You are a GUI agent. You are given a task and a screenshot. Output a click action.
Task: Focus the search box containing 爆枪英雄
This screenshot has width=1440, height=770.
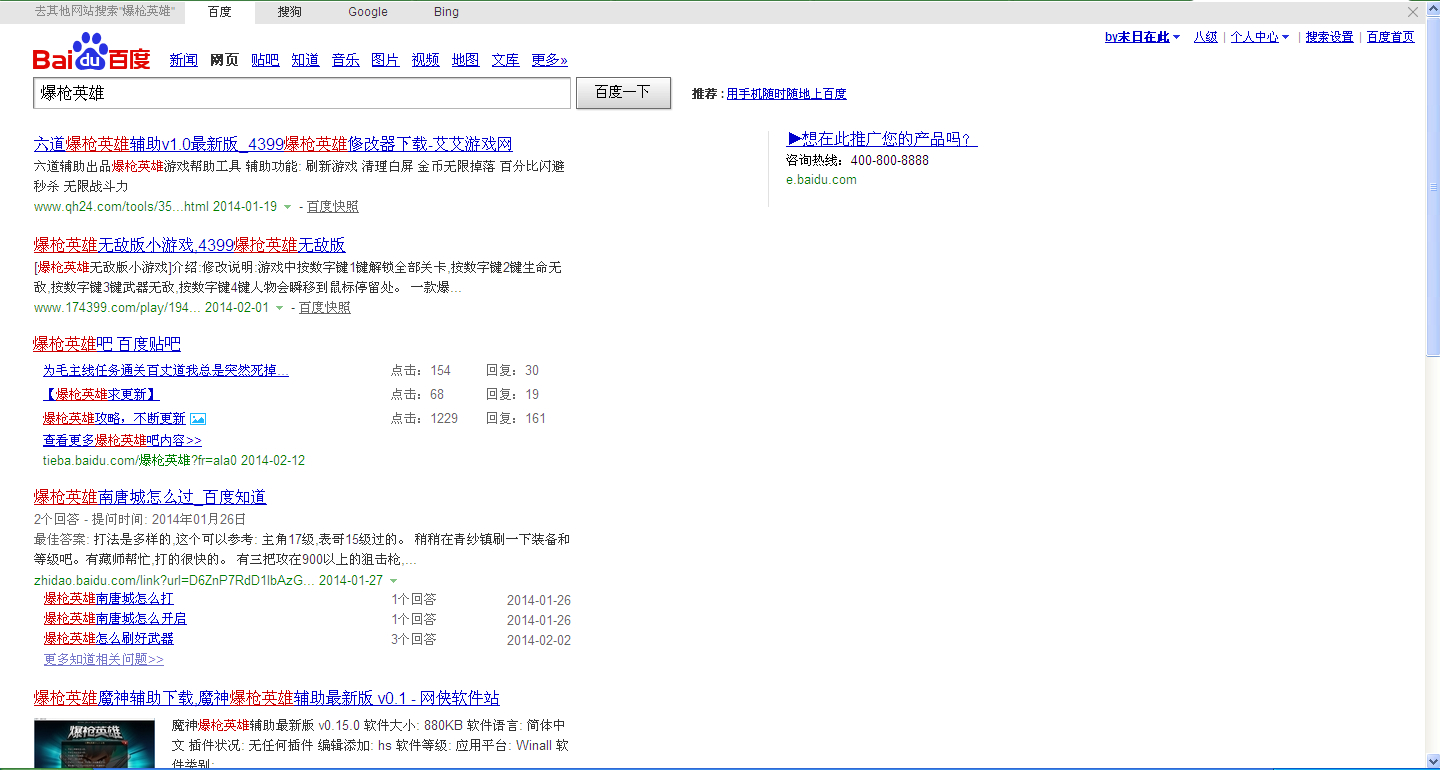(302, 93)
